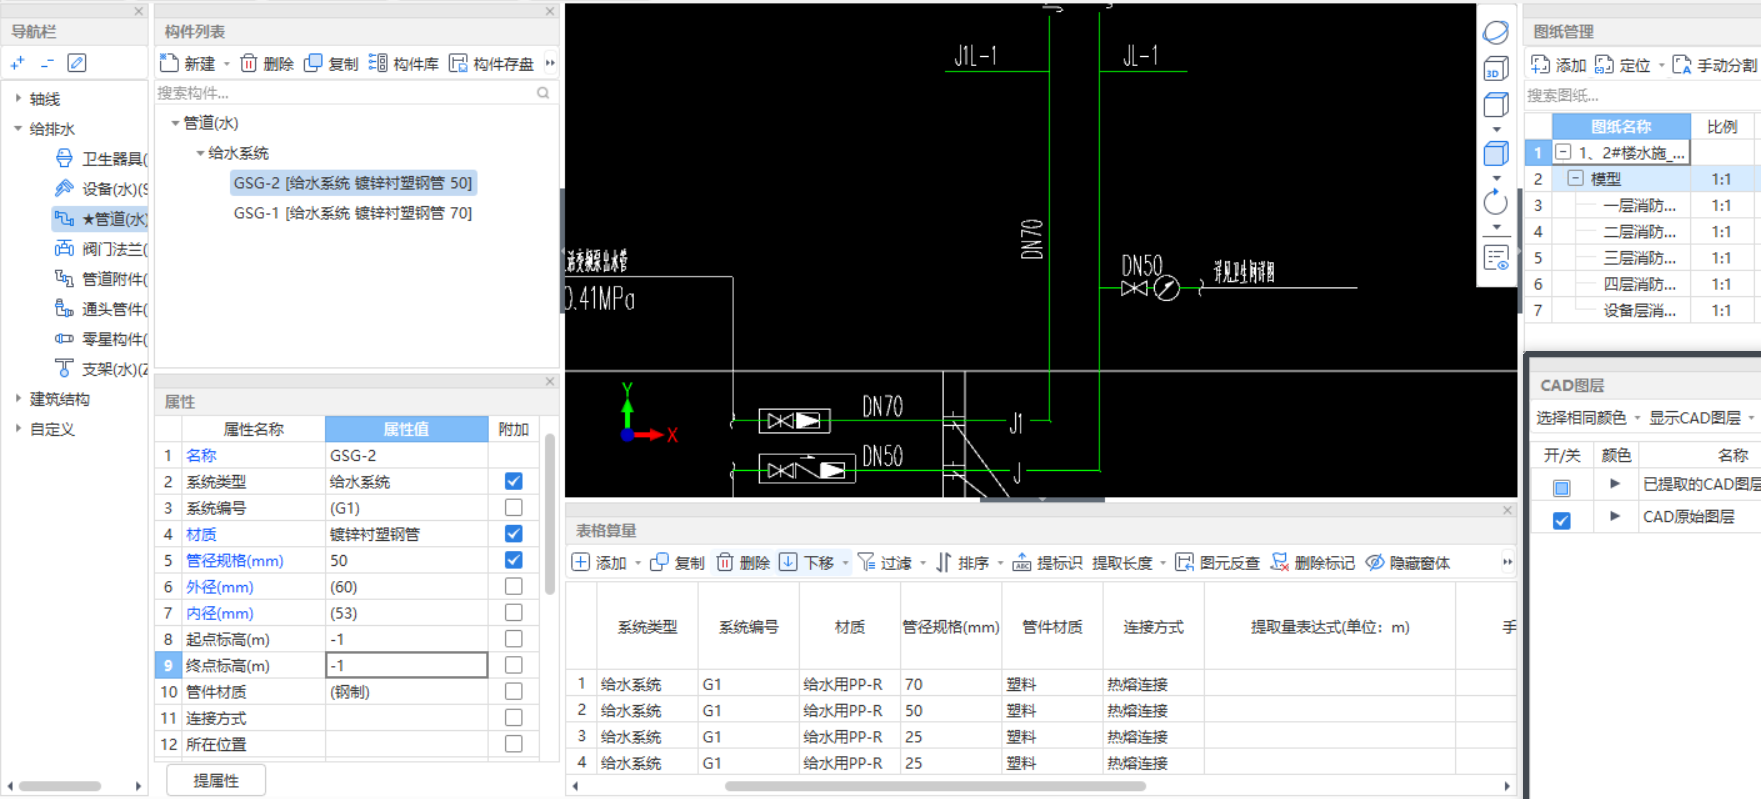Click the 终点标高 value input field

tap(406, 665)
